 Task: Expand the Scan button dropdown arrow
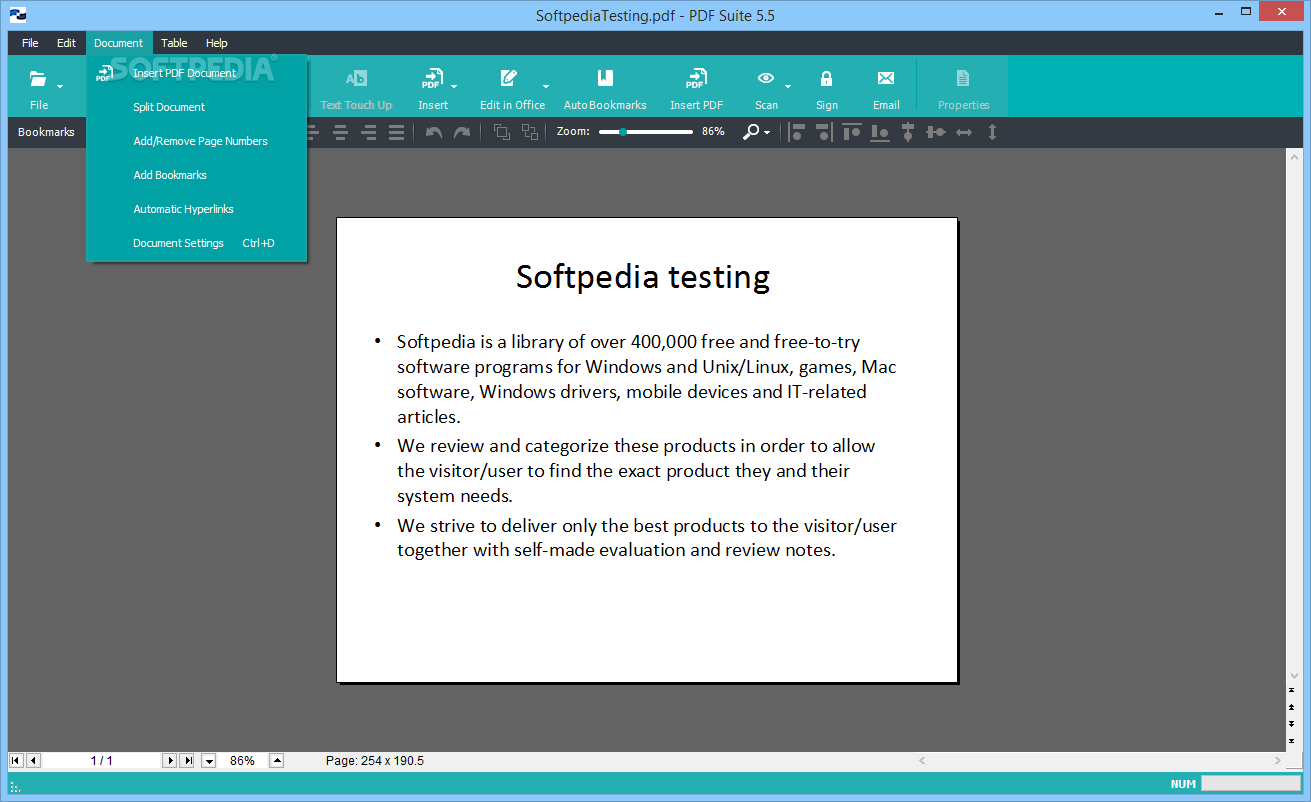(x=788, y=87)
